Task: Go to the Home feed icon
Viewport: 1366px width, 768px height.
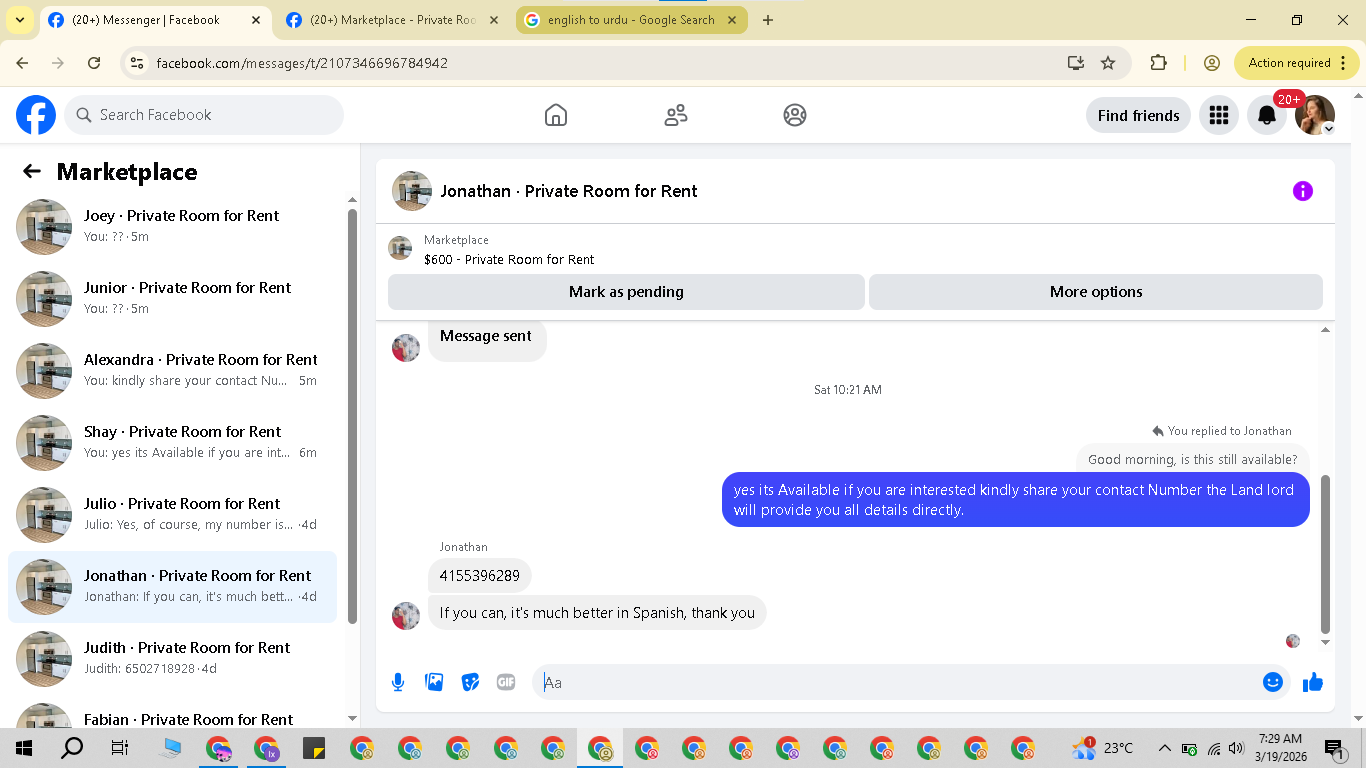Action: [x=556, y=115]
